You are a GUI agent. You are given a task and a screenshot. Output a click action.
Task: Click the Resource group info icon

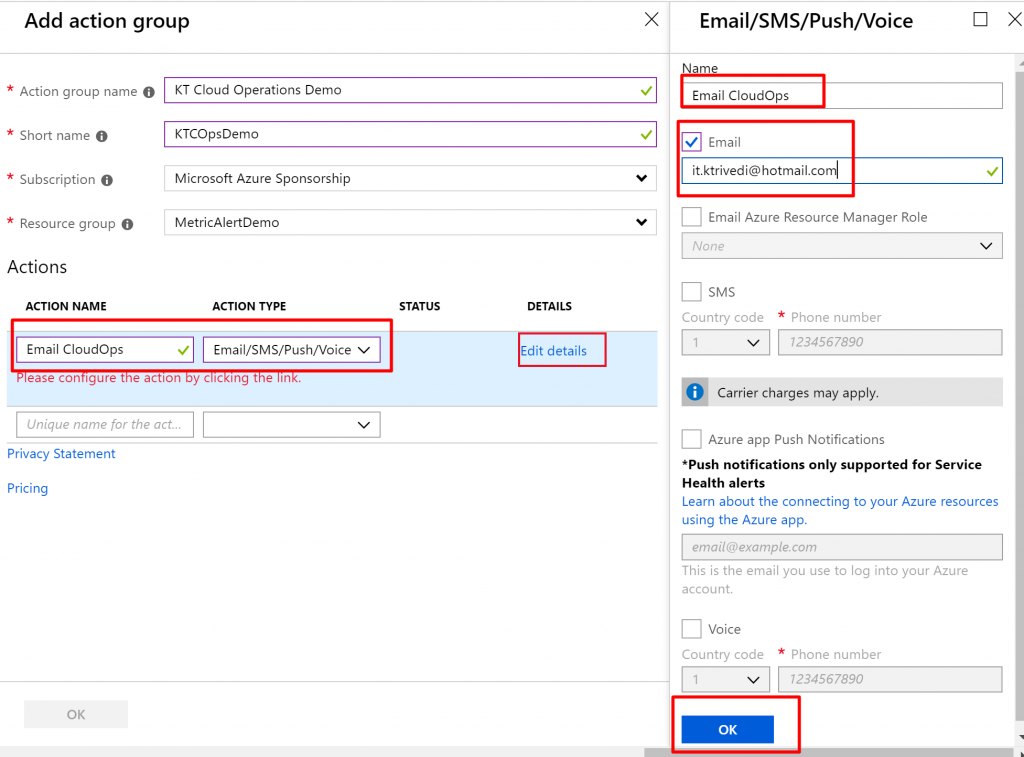[x=127, y=224]
